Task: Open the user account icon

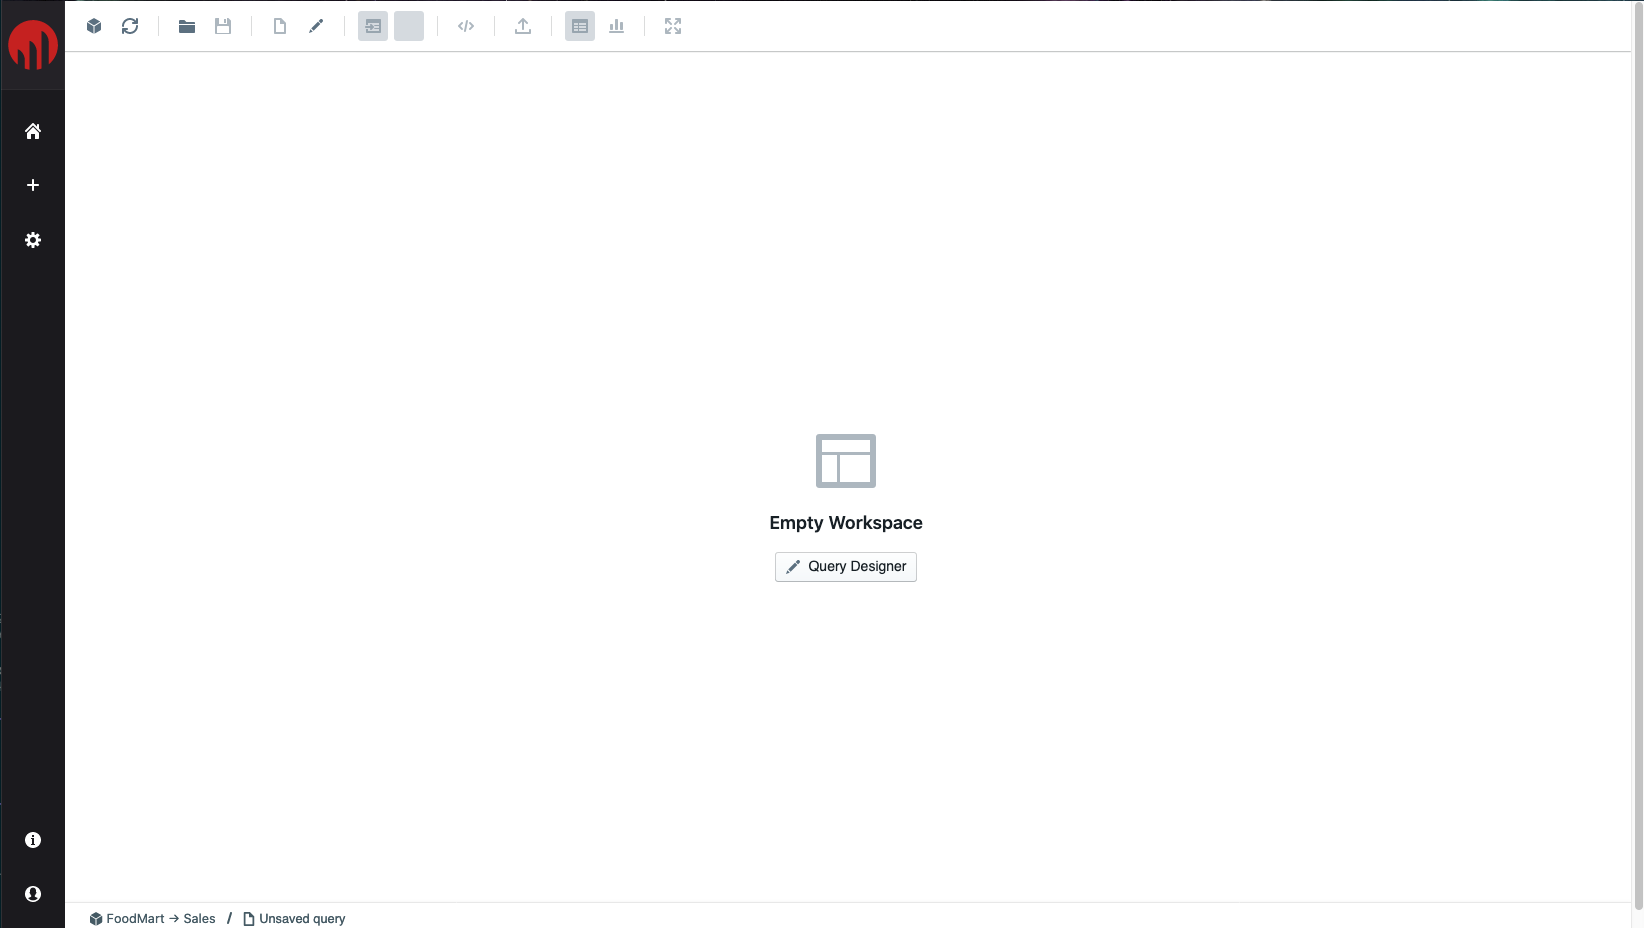Action: click(x=33, y=894)
